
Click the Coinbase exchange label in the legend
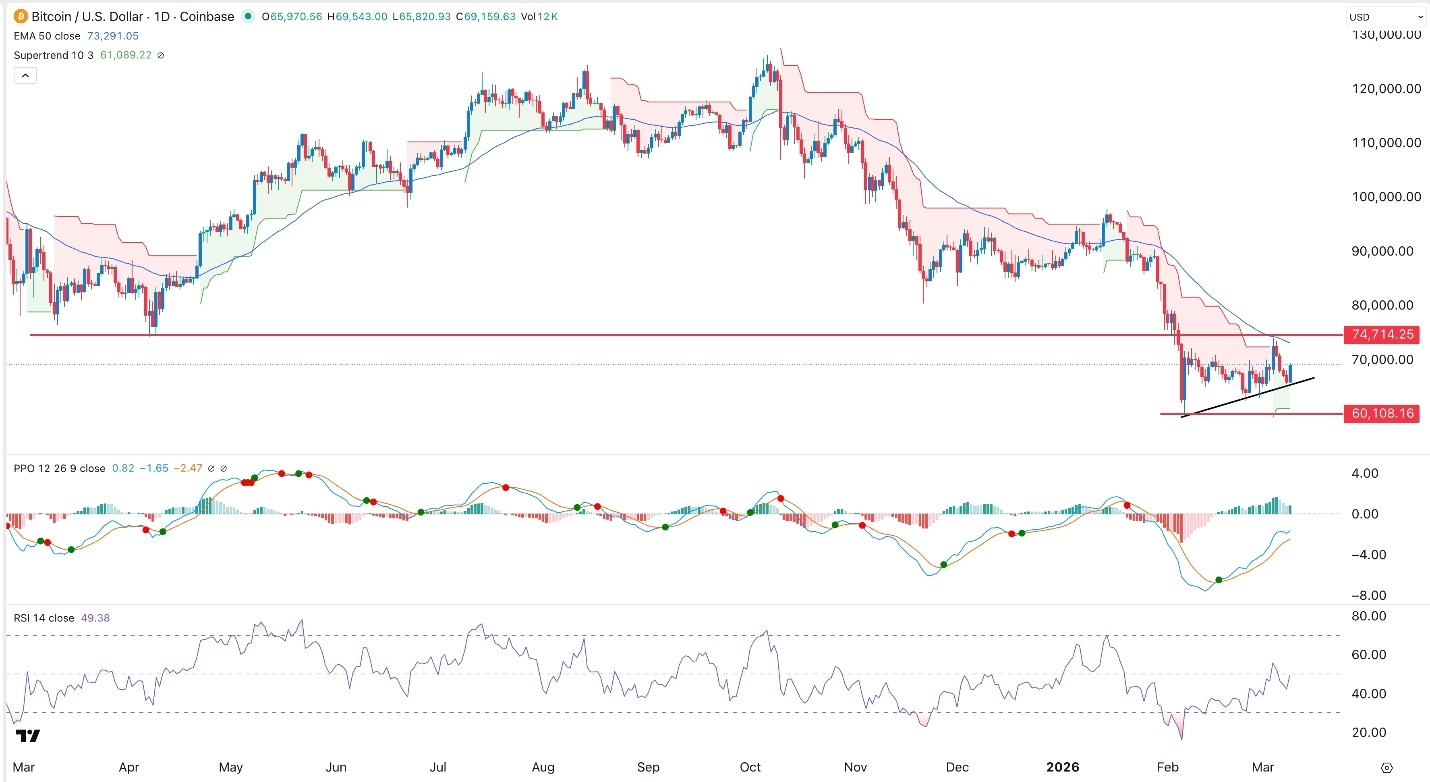[x=207, y=16]
